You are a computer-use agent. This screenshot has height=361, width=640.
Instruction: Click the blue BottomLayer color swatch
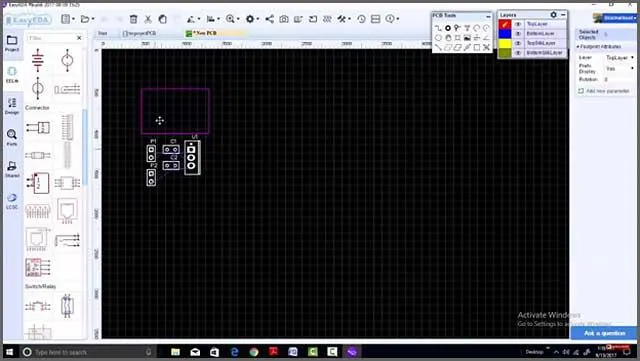click(505, 33)
